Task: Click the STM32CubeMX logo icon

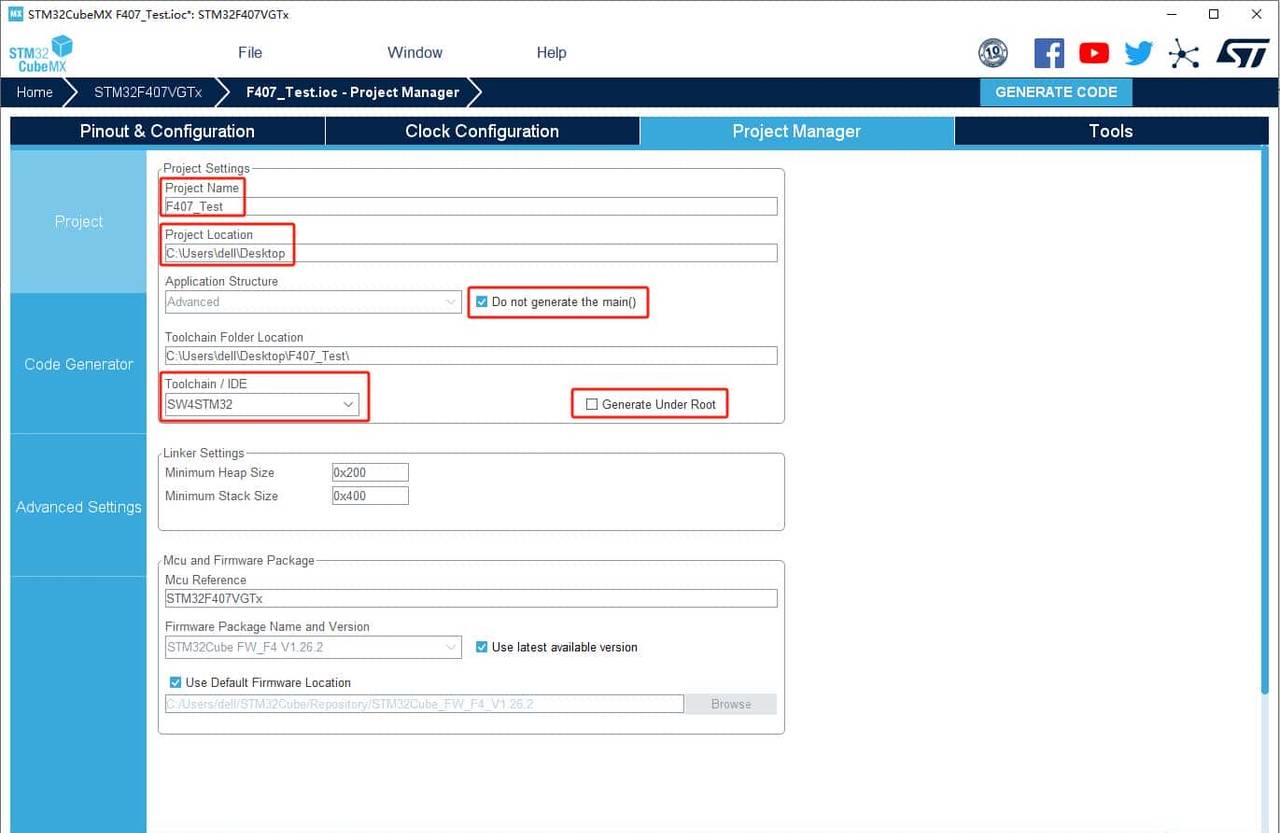Action: point(41,53)
